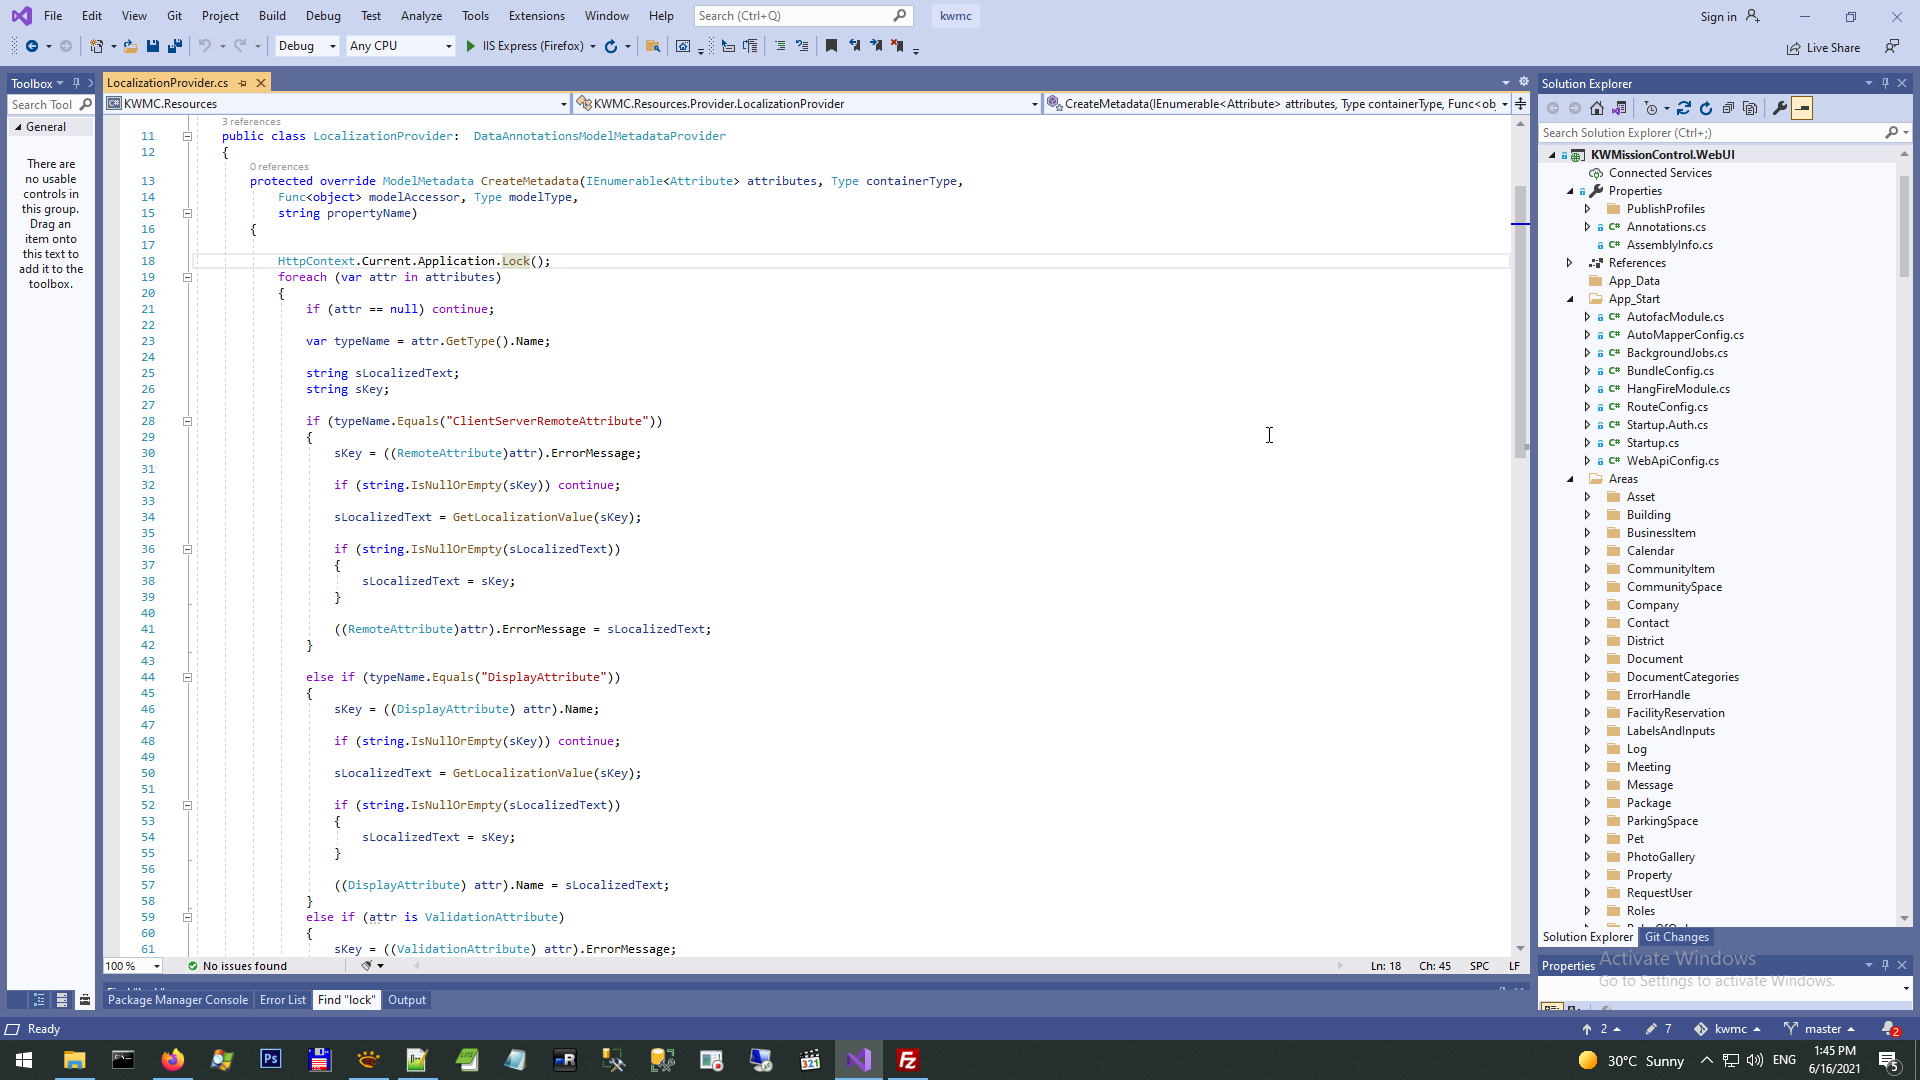Collapse the foreach block outlining toggle
This screenshot has height=1080, width=1920.
(x=187, y=277)
